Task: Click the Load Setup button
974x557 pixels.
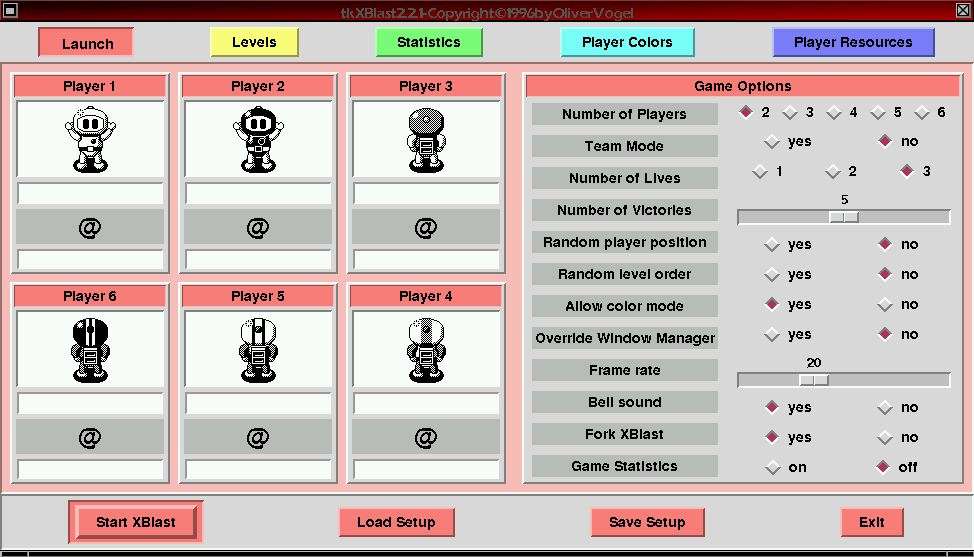Action: pos(396,522)
